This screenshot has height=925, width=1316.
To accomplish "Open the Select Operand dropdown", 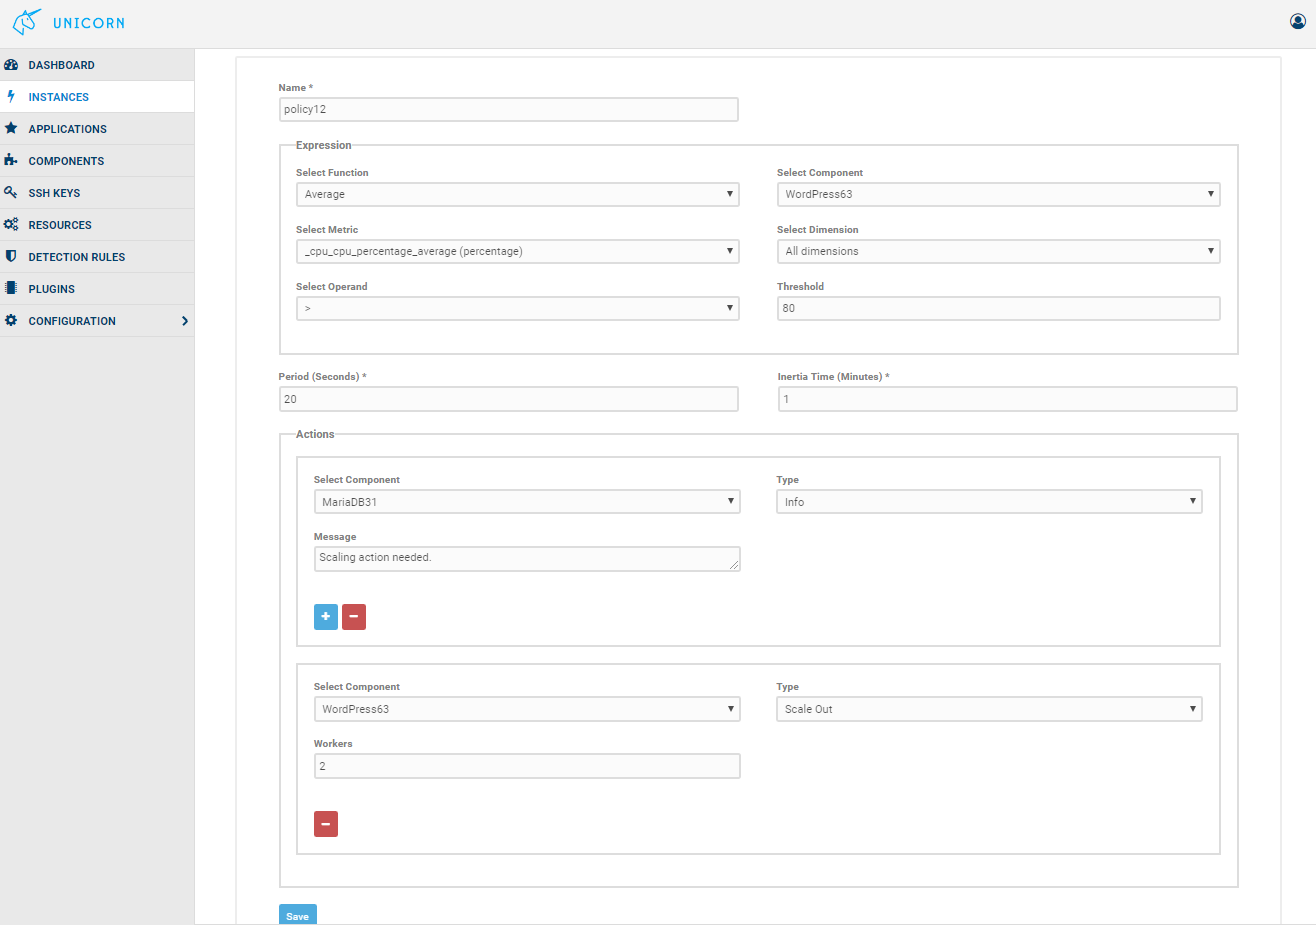I will 518,308.
